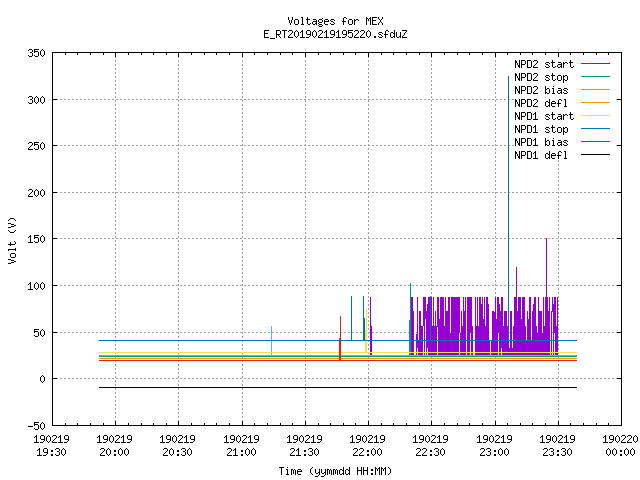The image size is (640, 480).
Task: Click the red NPD1 bias legend line
Action: [x=595, y=142]
